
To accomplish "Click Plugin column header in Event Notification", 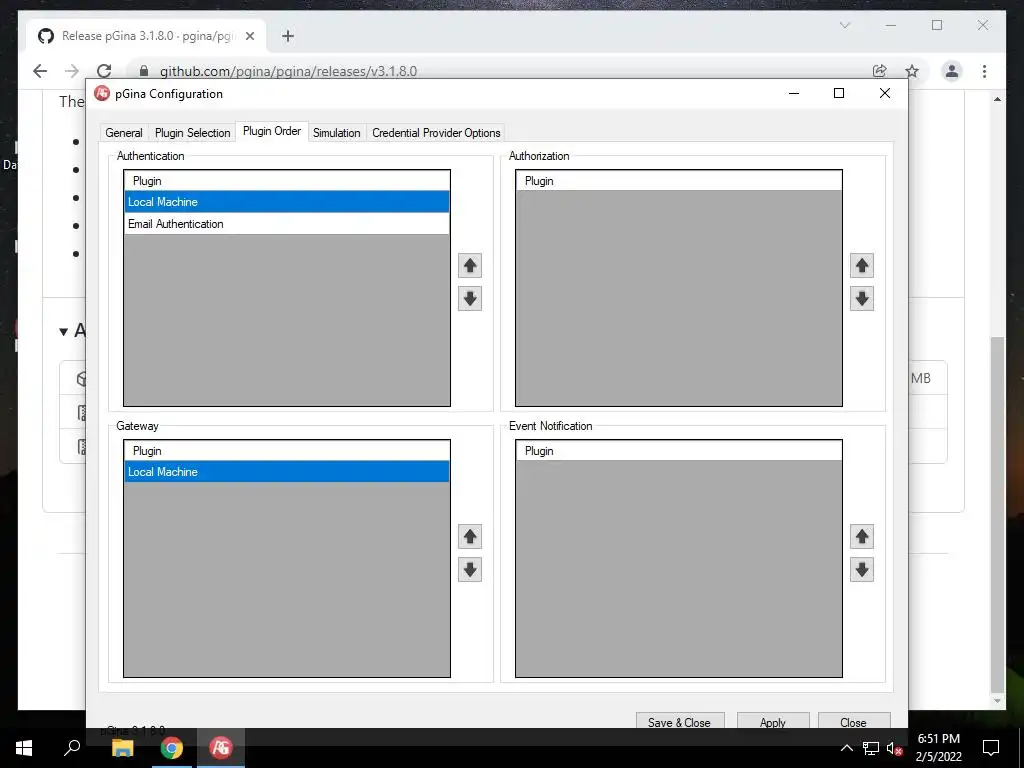I will [x=679, y=451].
